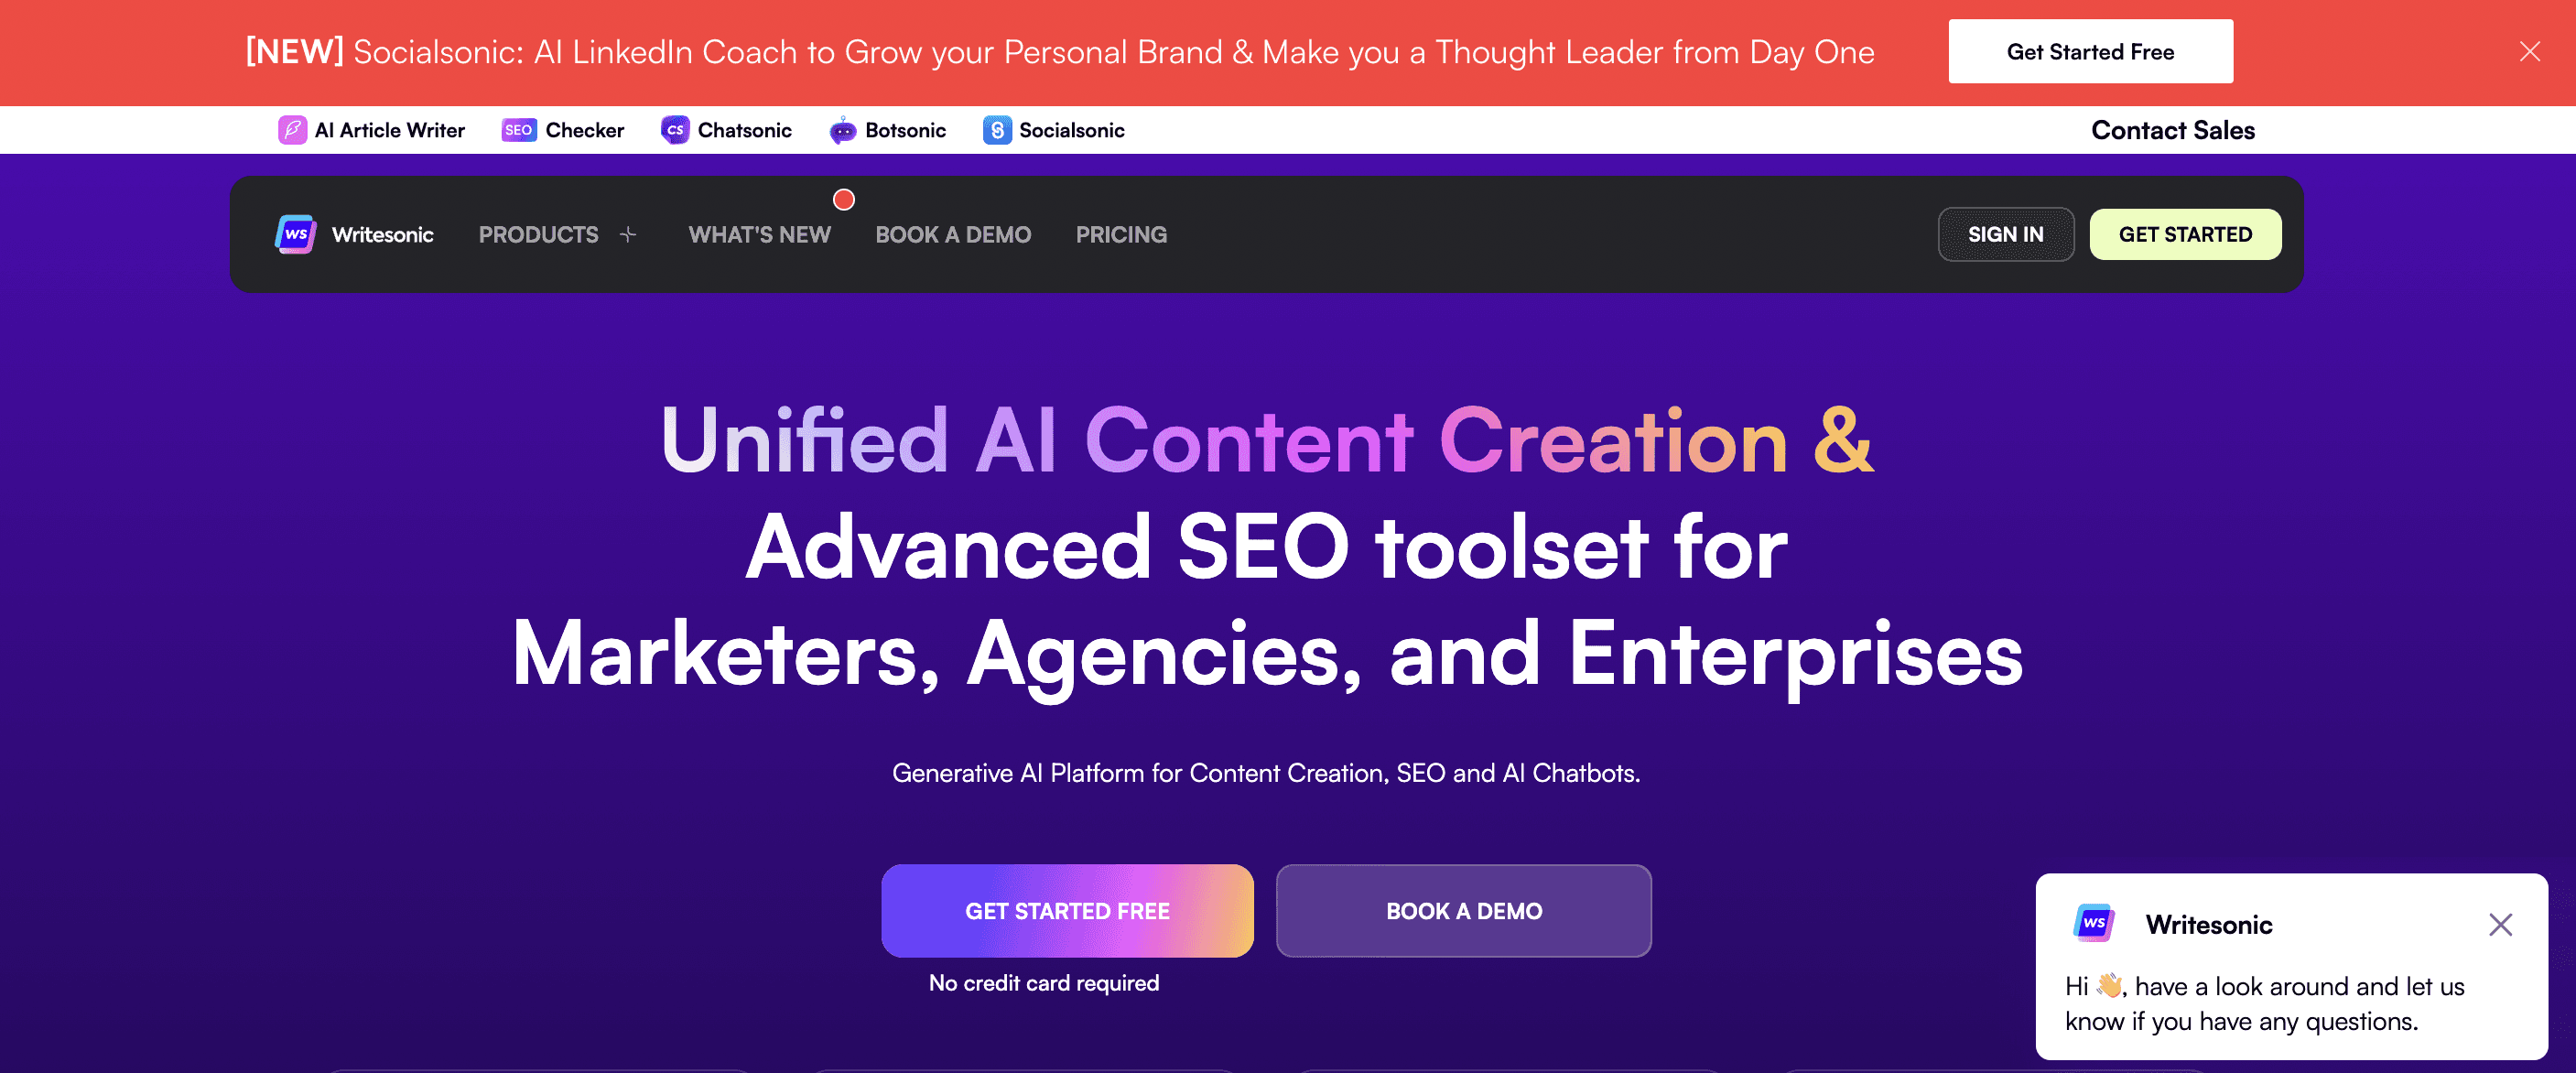Image resolution: width=2576 pixels, height=1073 pixels.
Task: Click the Chatsonic icon
Action: click(x=676, y=130)
